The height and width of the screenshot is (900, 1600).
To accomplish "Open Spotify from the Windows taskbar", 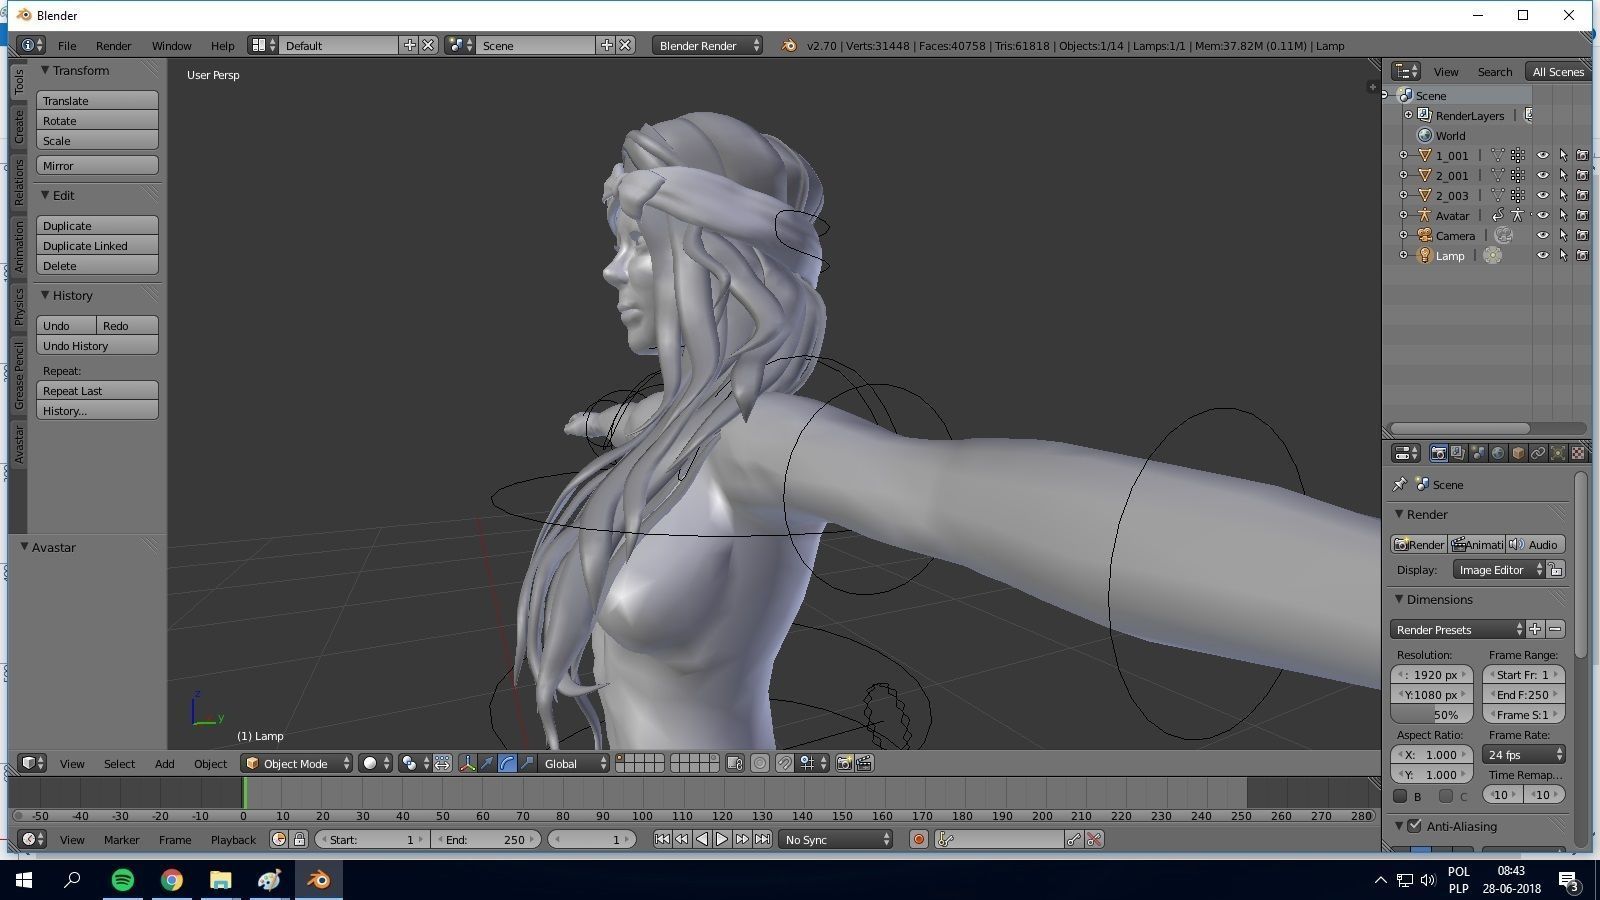I will point(123,880).
